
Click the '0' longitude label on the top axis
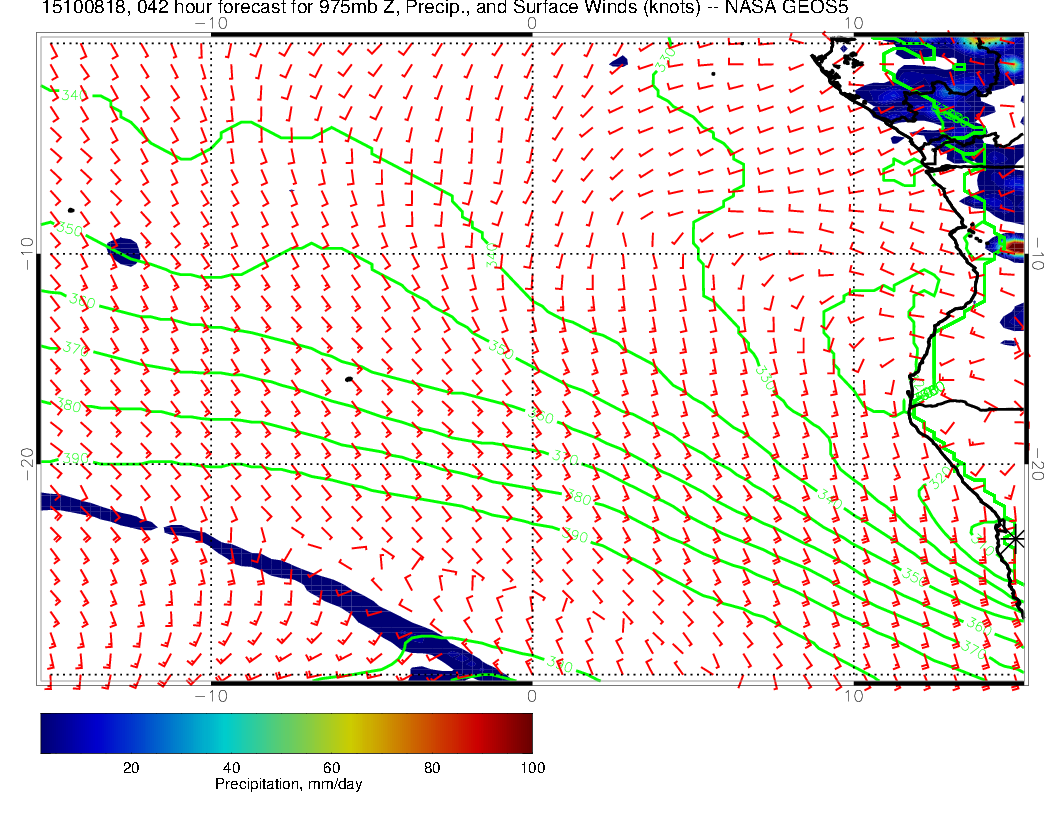pyautogui.click(x=531, y=23)
